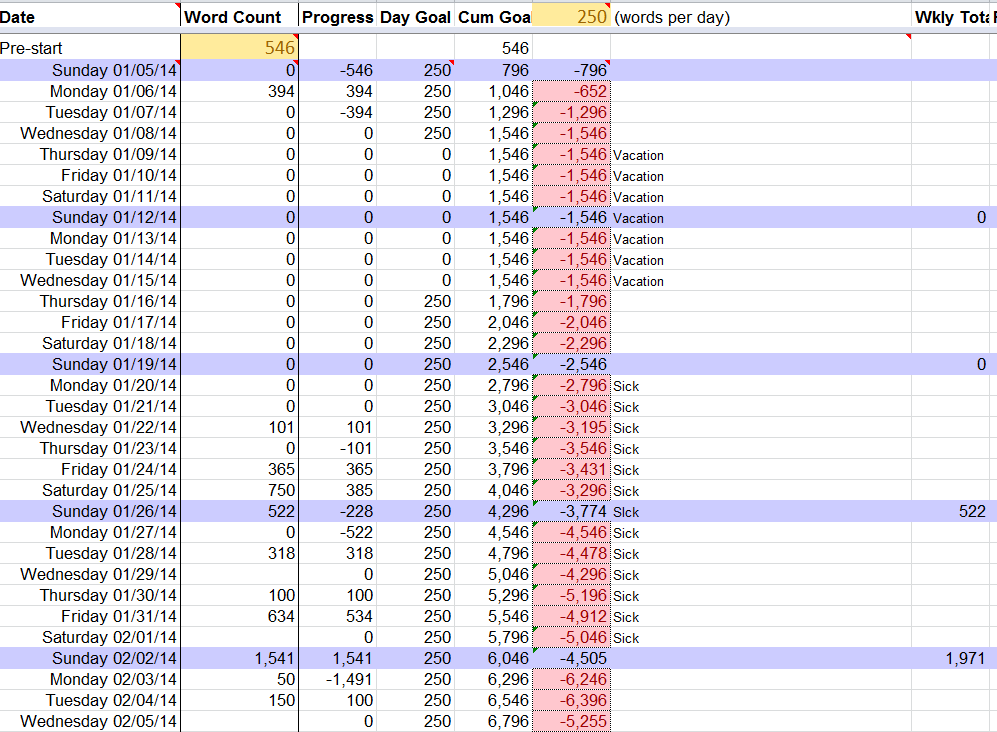Click the "(words per day)" label cell

pyautogui.click(x=672, y=17)
